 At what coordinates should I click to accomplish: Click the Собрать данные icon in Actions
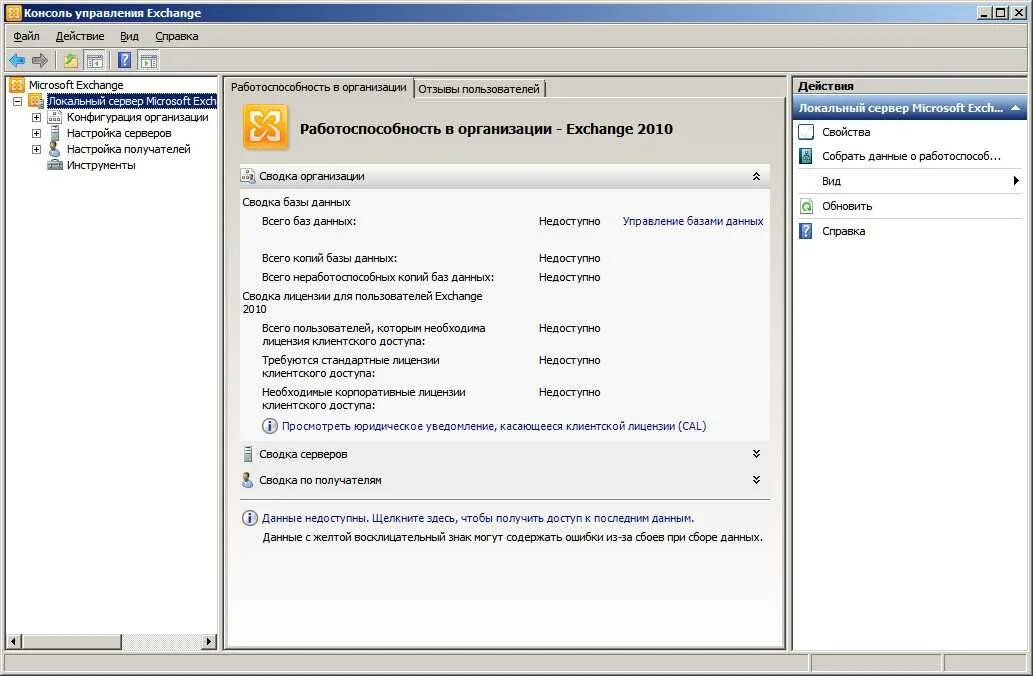click(806, 156)
